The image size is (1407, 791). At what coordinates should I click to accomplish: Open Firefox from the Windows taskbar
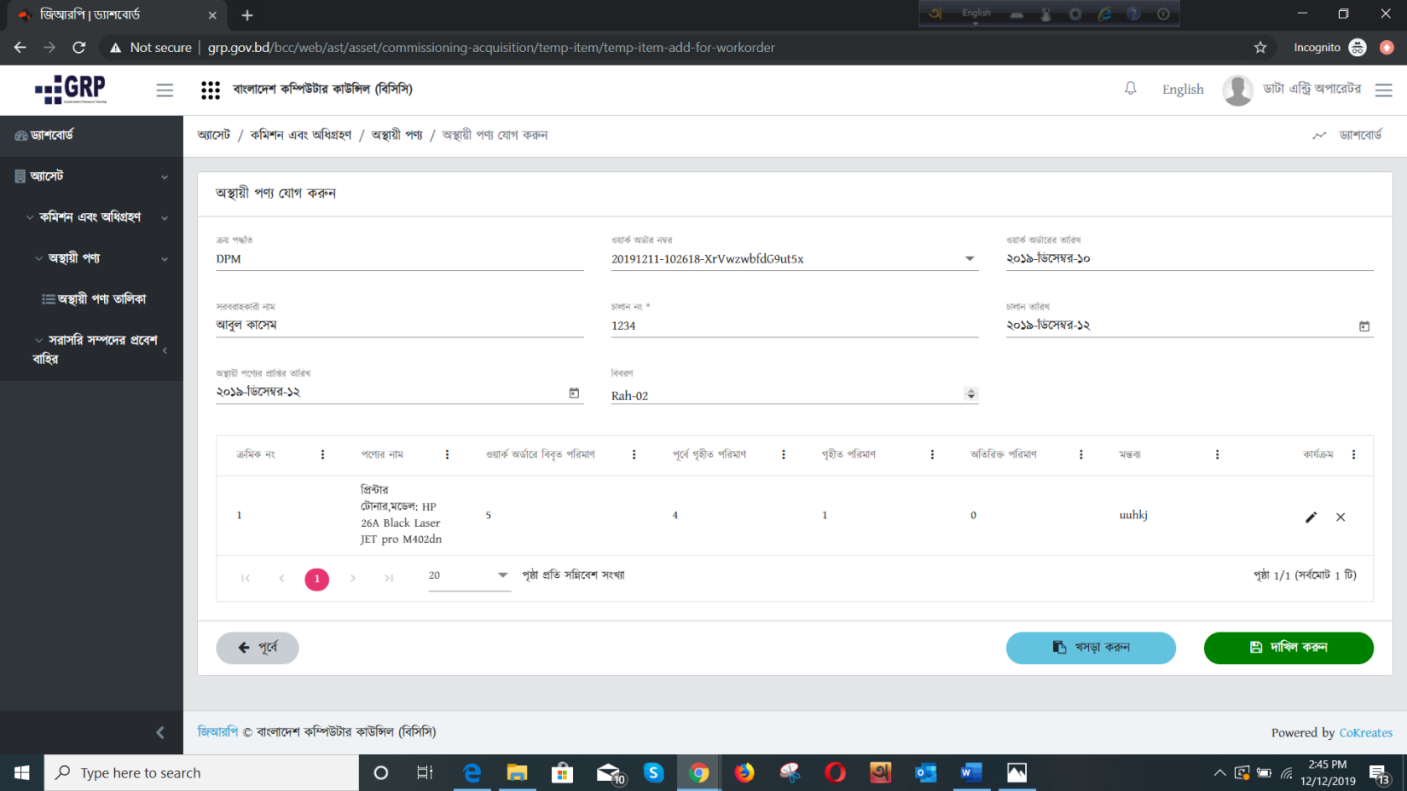(x=744, y=773)
